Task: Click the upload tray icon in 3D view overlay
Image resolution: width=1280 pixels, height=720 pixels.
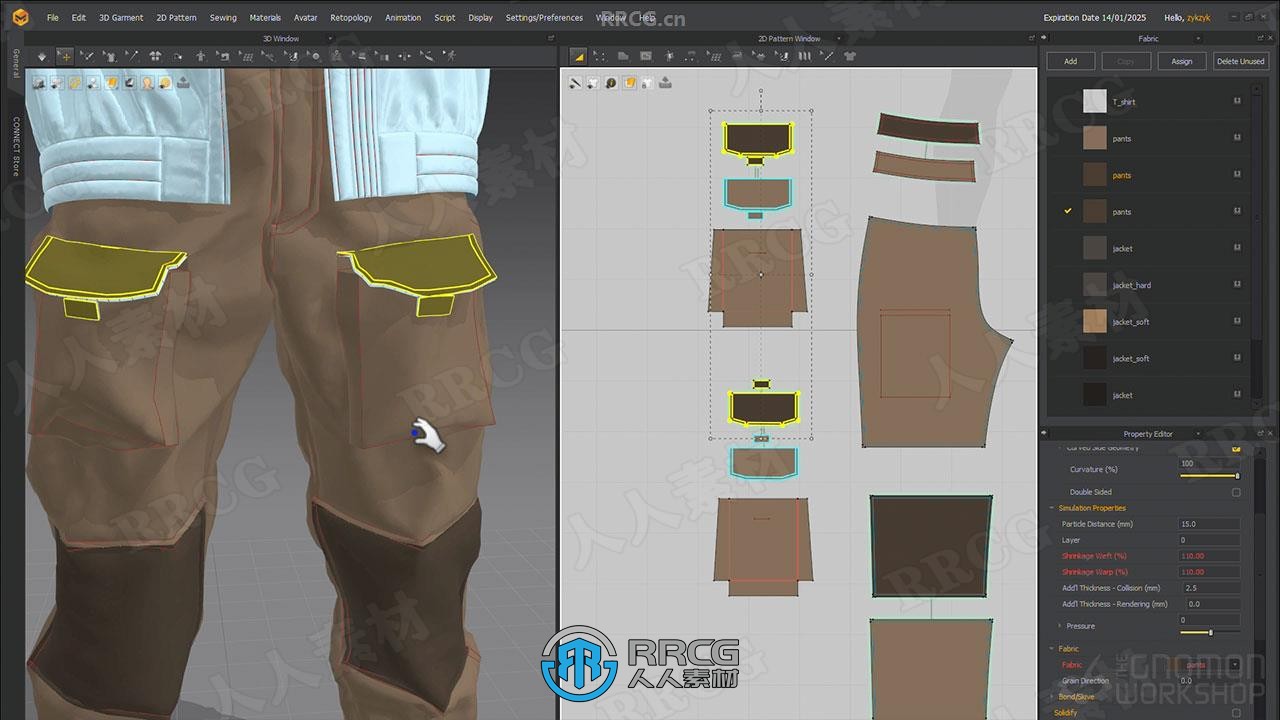Action: [x=183, y=83]
